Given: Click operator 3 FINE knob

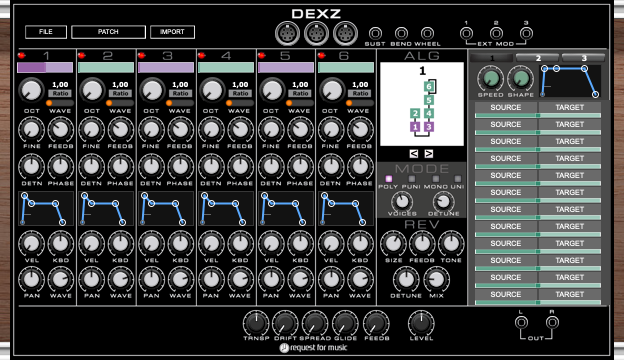Looking at the screenshot, I should [151, 129].
